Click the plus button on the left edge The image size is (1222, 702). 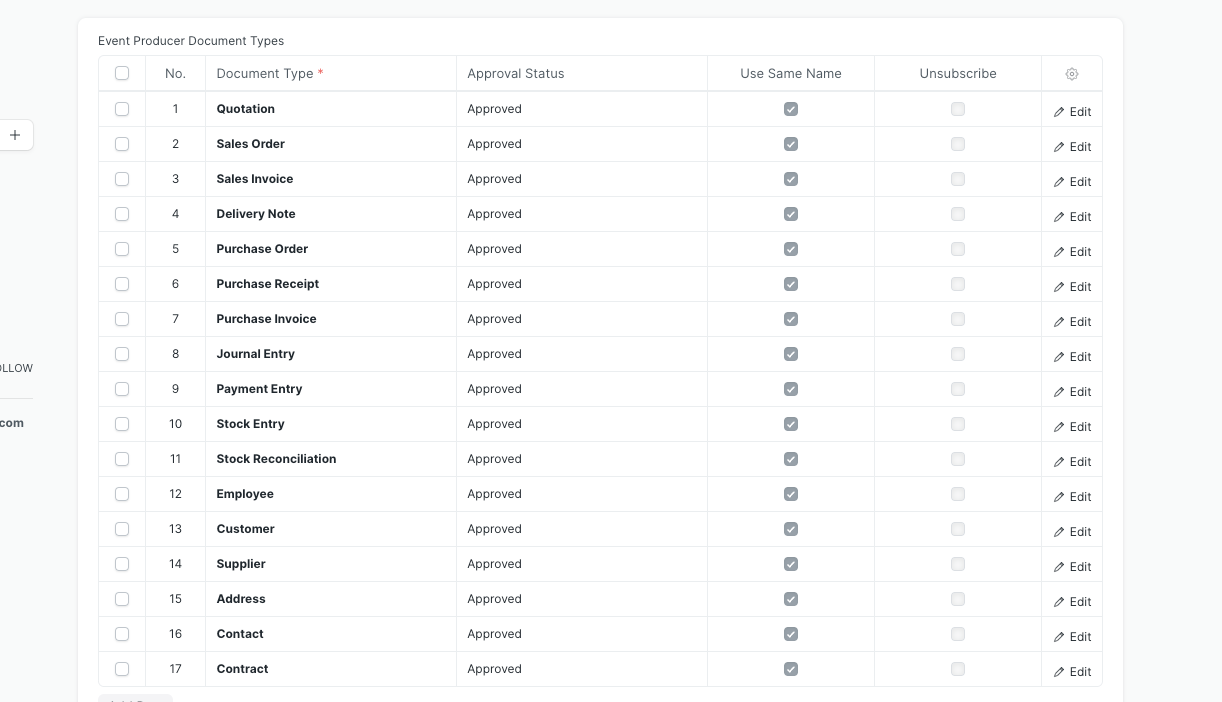(x=15, y=134)
